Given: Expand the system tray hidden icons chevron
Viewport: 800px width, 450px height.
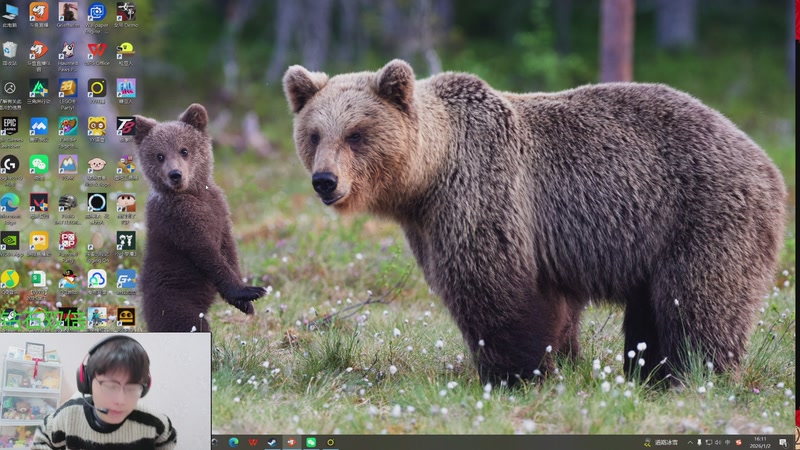Looking at the screenshot, I should pos(690,442).
